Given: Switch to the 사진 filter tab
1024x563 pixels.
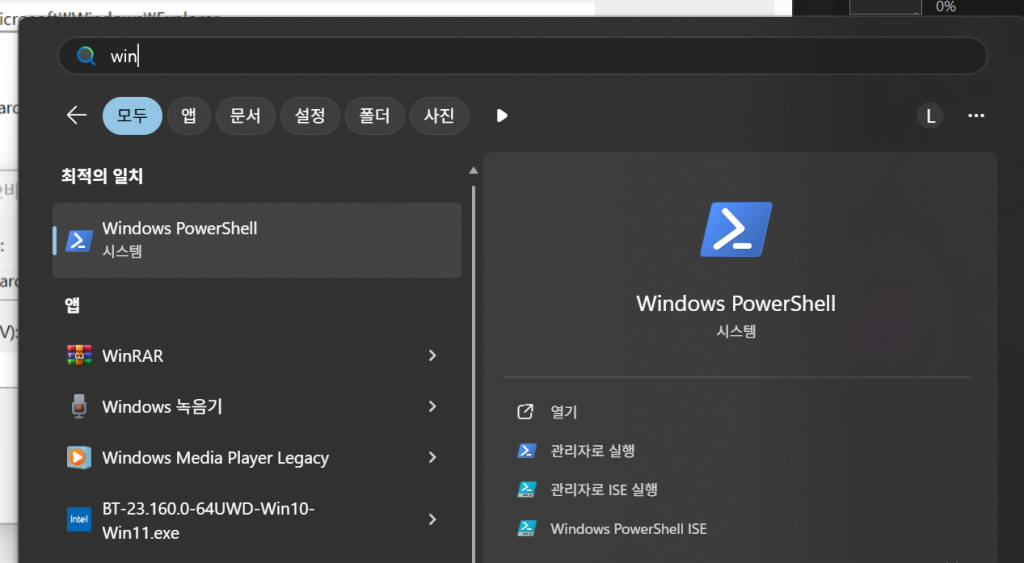Looking at the screenshot, I should pyautogui.click(x=439, y=116).
